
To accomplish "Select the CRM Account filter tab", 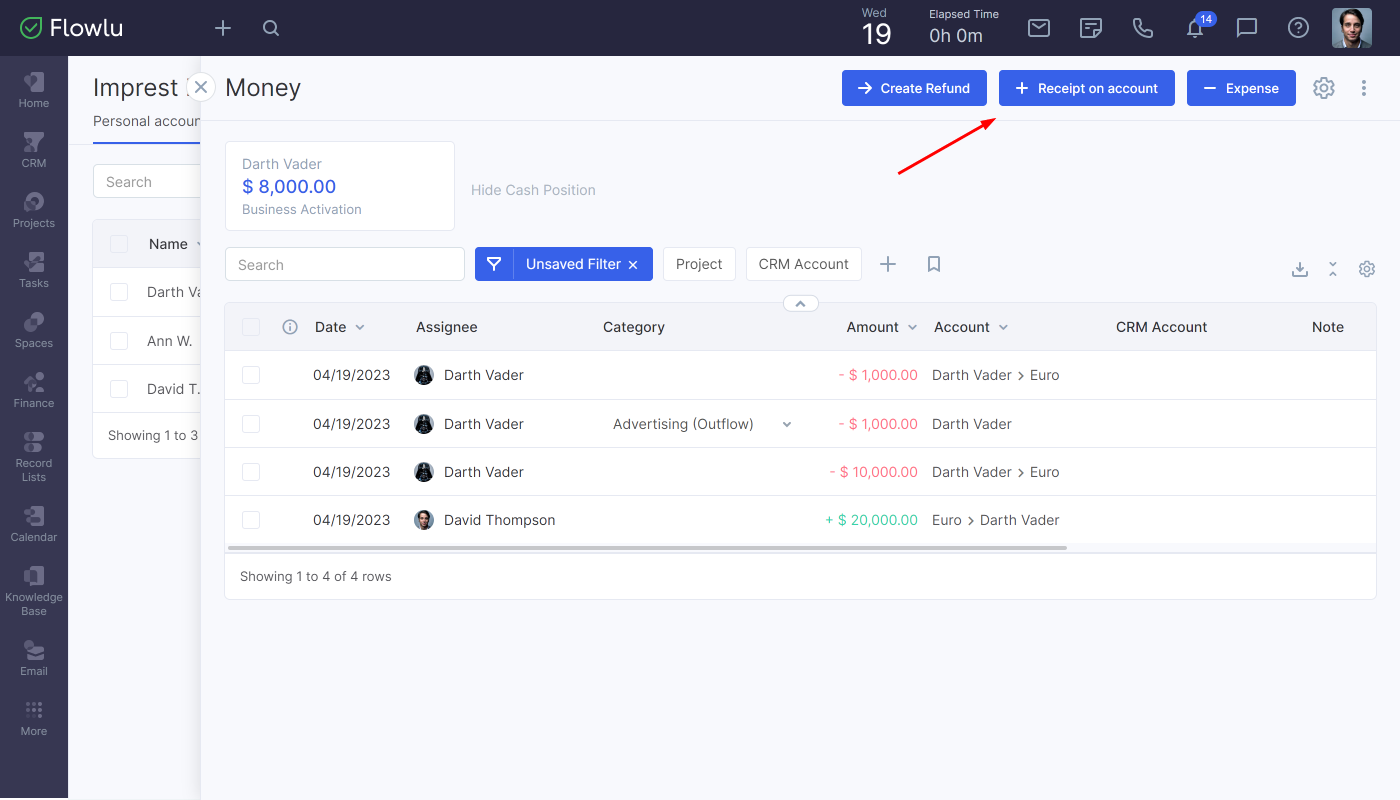I will click(803, 264).
